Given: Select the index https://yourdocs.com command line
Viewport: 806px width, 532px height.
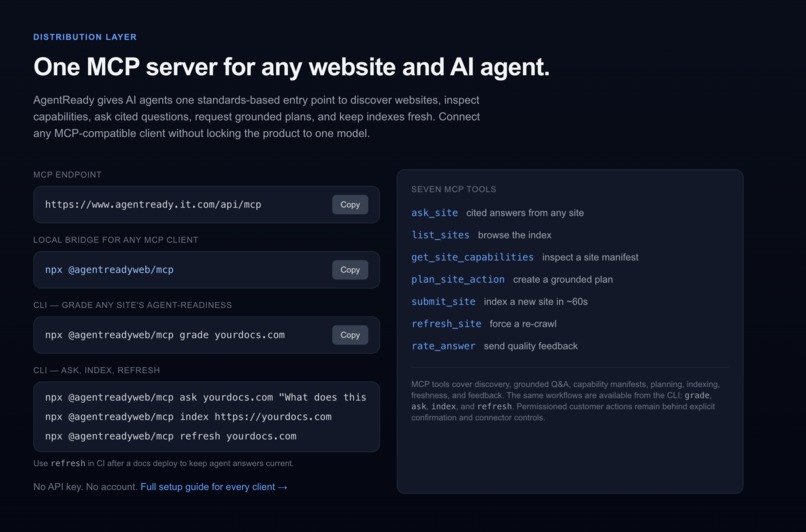Looking at the screenshot, I should tap(188, 417).
